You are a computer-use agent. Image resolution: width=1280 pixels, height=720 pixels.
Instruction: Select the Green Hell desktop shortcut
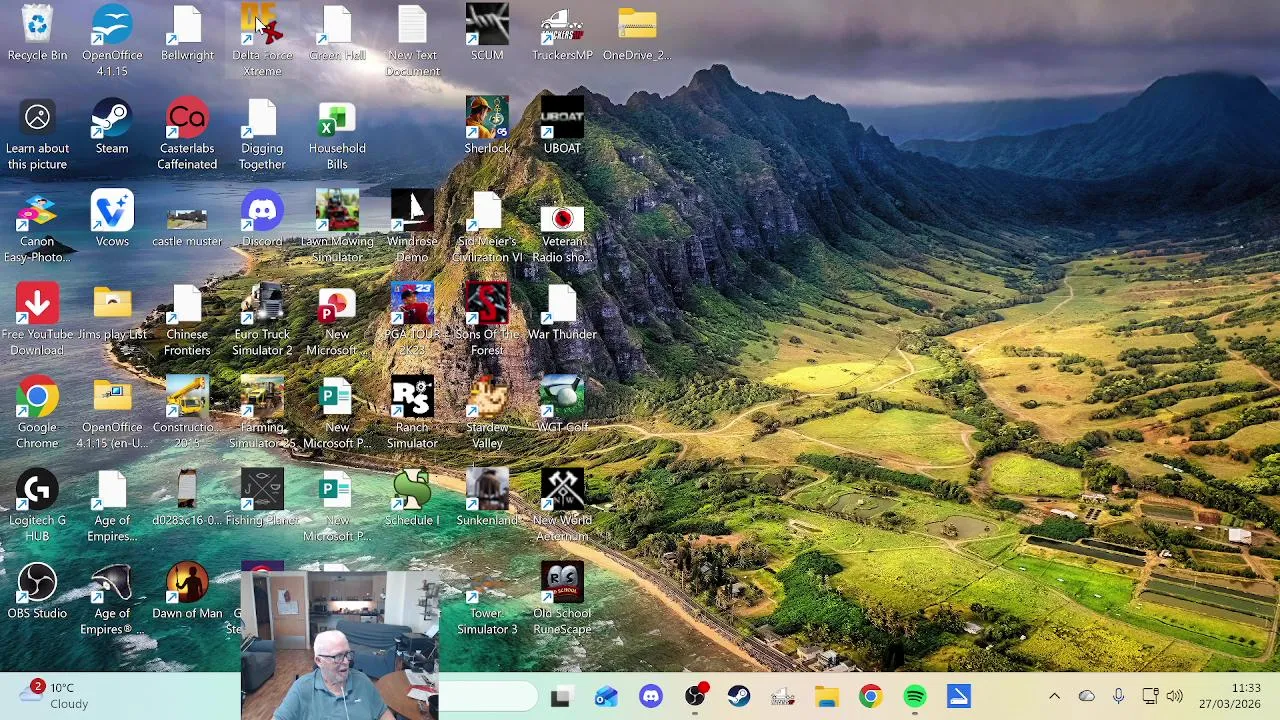[x=337, y=33]
